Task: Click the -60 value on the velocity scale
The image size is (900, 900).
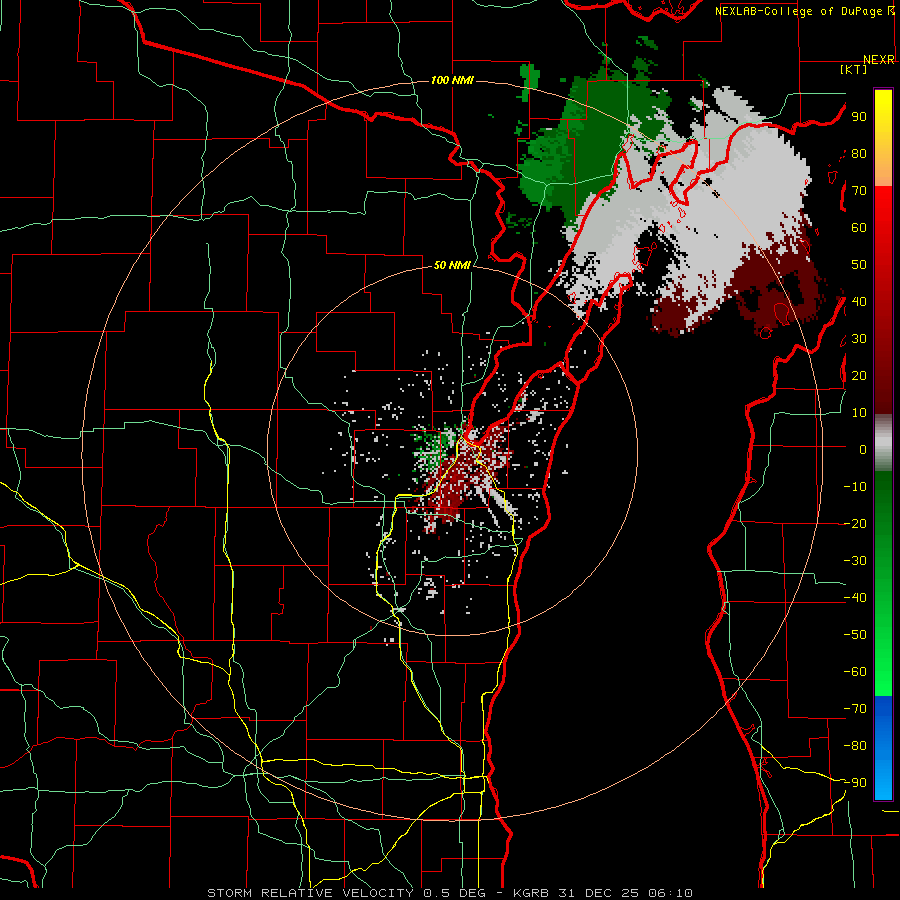Action: point(855,672)
